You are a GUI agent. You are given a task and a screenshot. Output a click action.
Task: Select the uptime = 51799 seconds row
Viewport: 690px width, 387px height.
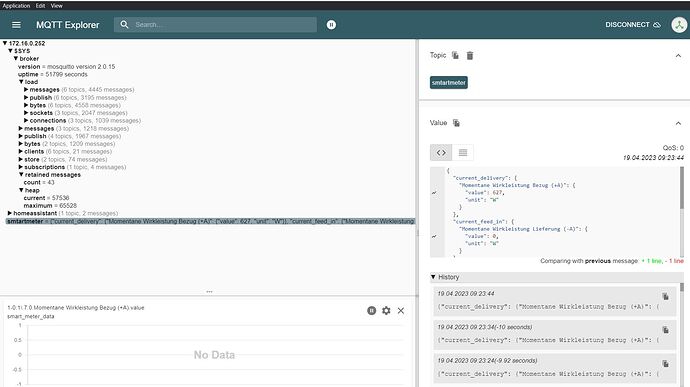[x=53, y=74]
